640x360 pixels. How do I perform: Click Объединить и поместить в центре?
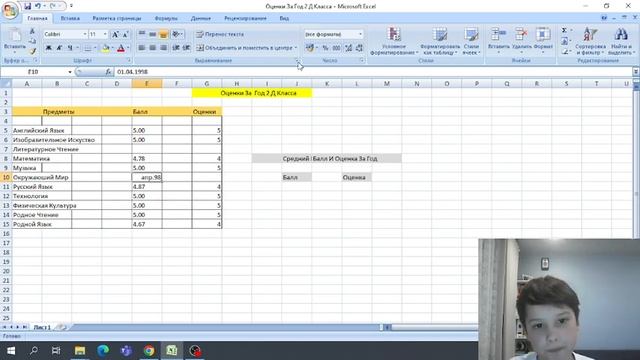[x=244, y=48]
